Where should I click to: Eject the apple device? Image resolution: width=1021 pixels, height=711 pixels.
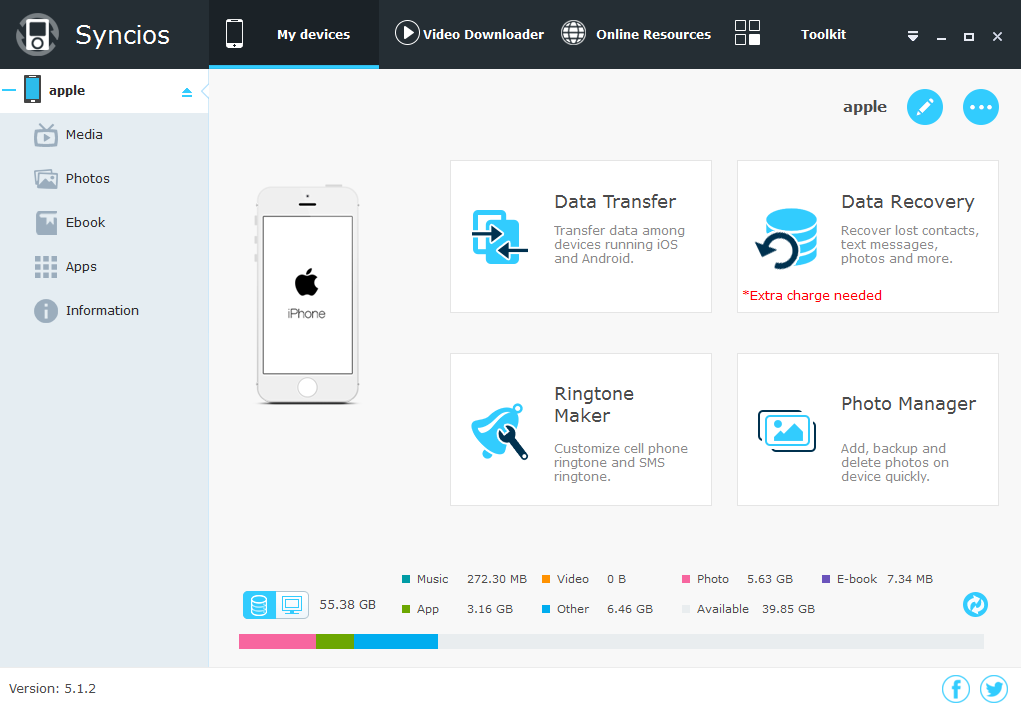[187, 92]
